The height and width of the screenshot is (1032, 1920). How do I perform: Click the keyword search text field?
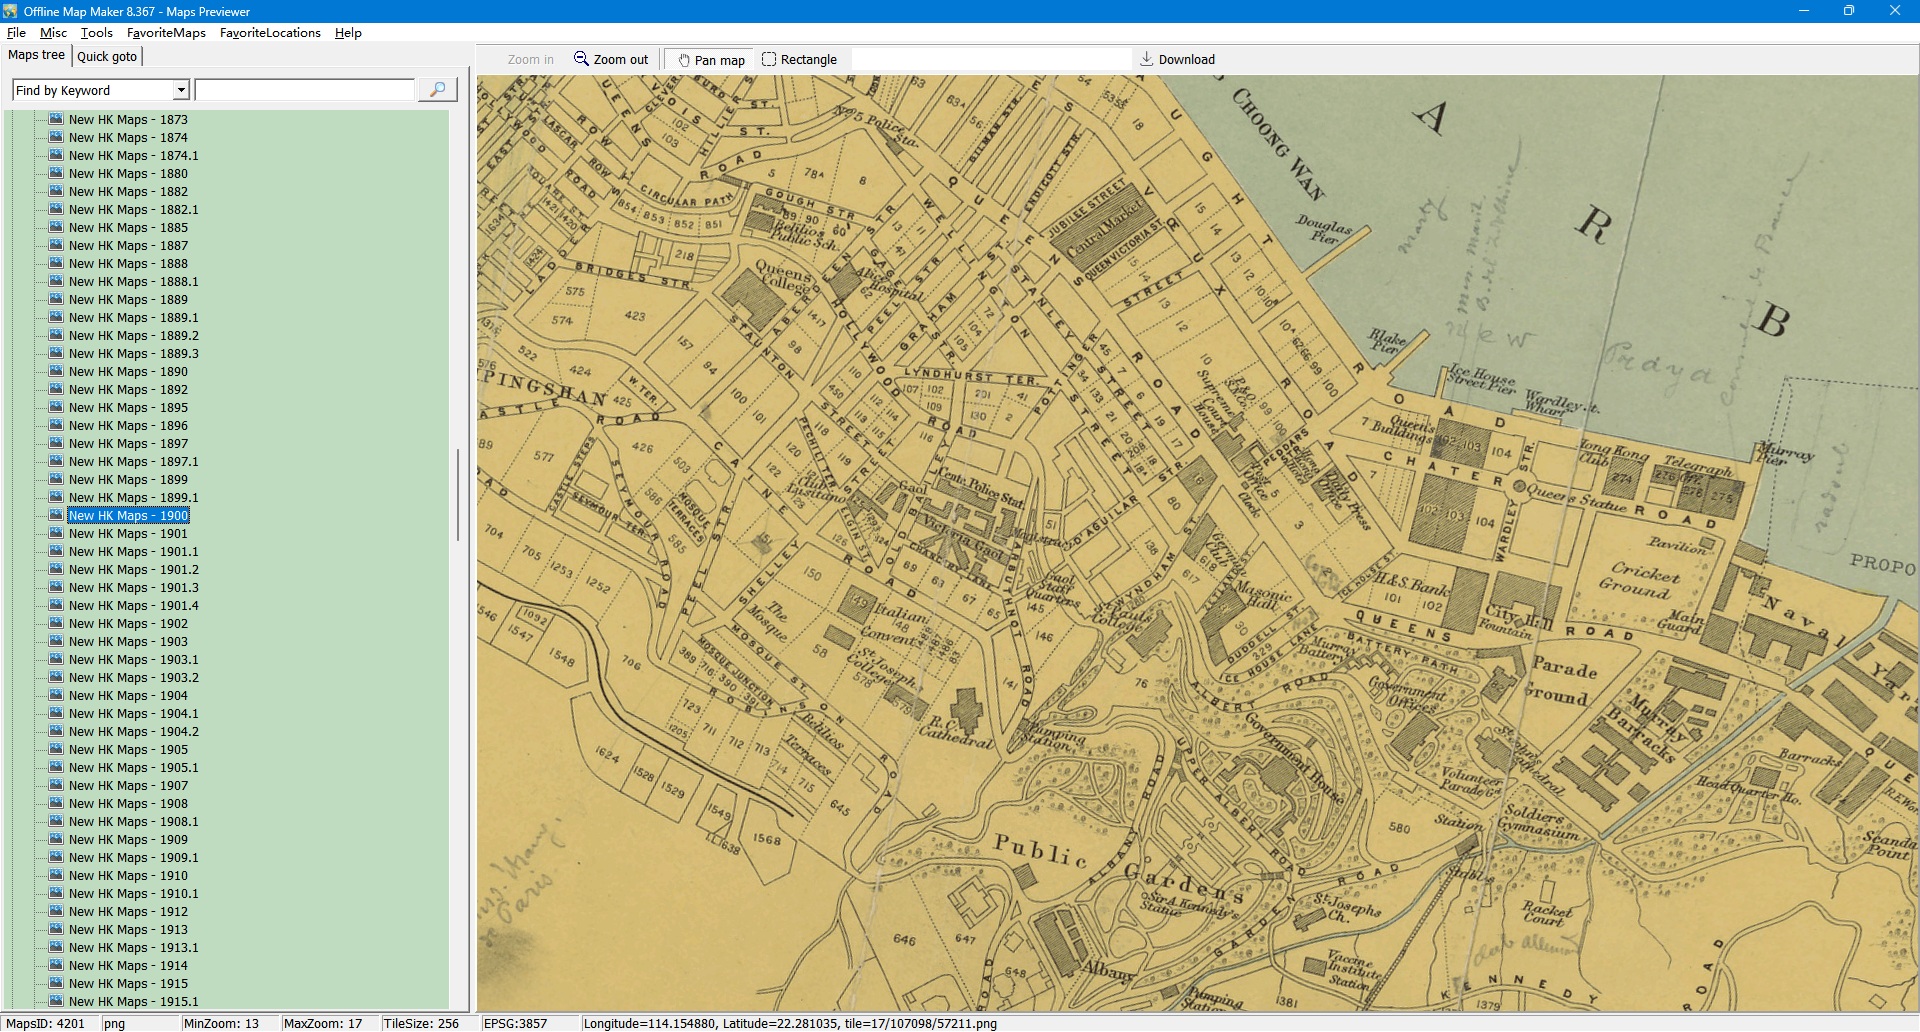(x=304, y=90)
